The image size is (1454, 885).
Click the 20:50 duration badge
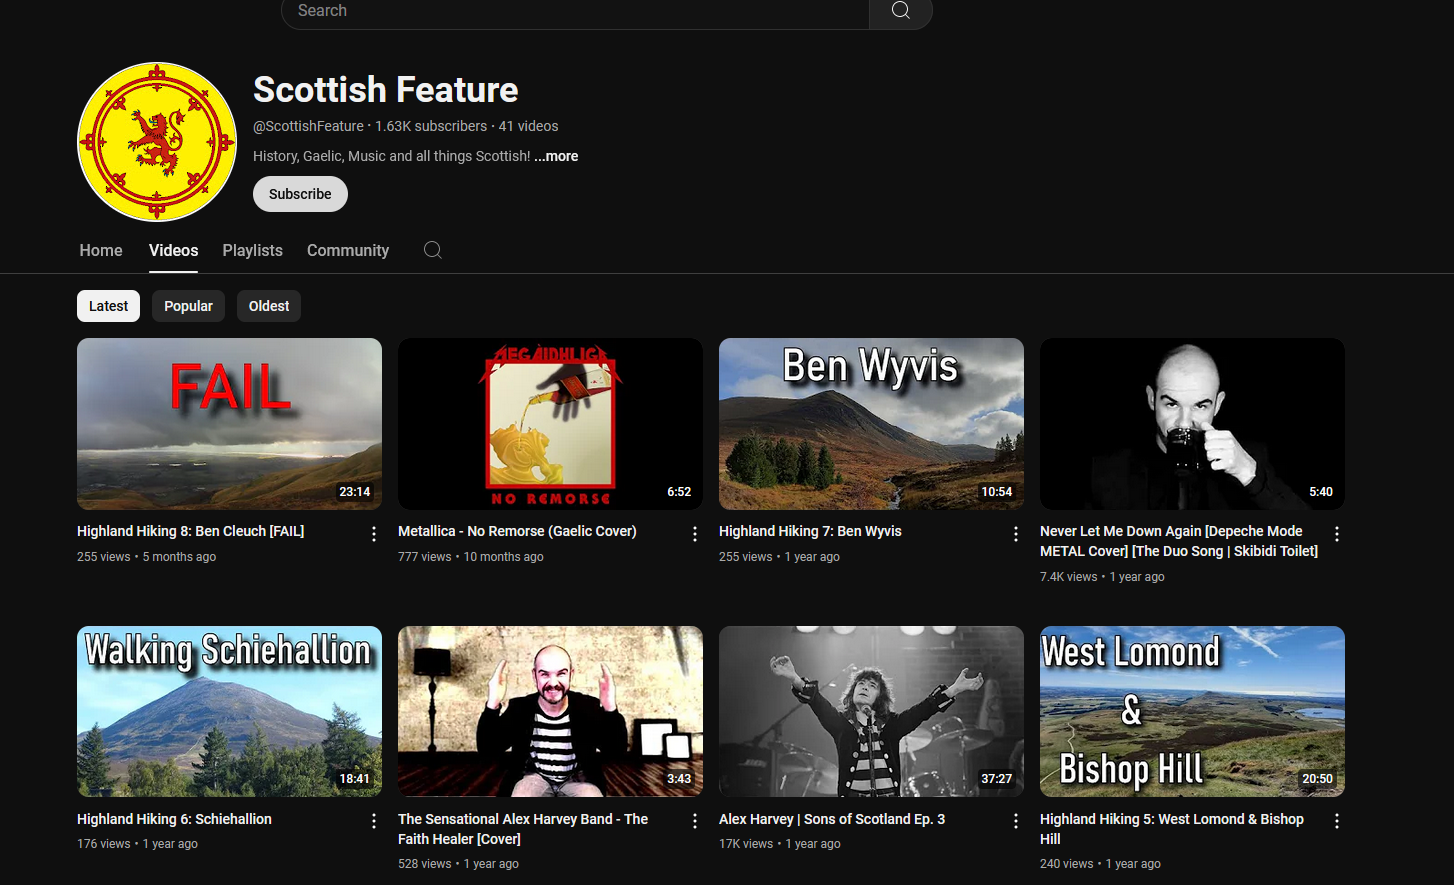[1317, 779]
